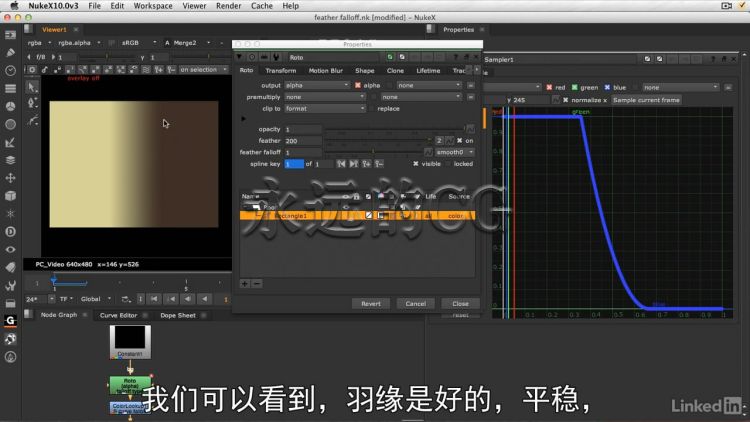Image resolution: width=750 pixels, height=422 pixels.
Task: Open the 3D nodes cube icon
Action: (10, 196)
